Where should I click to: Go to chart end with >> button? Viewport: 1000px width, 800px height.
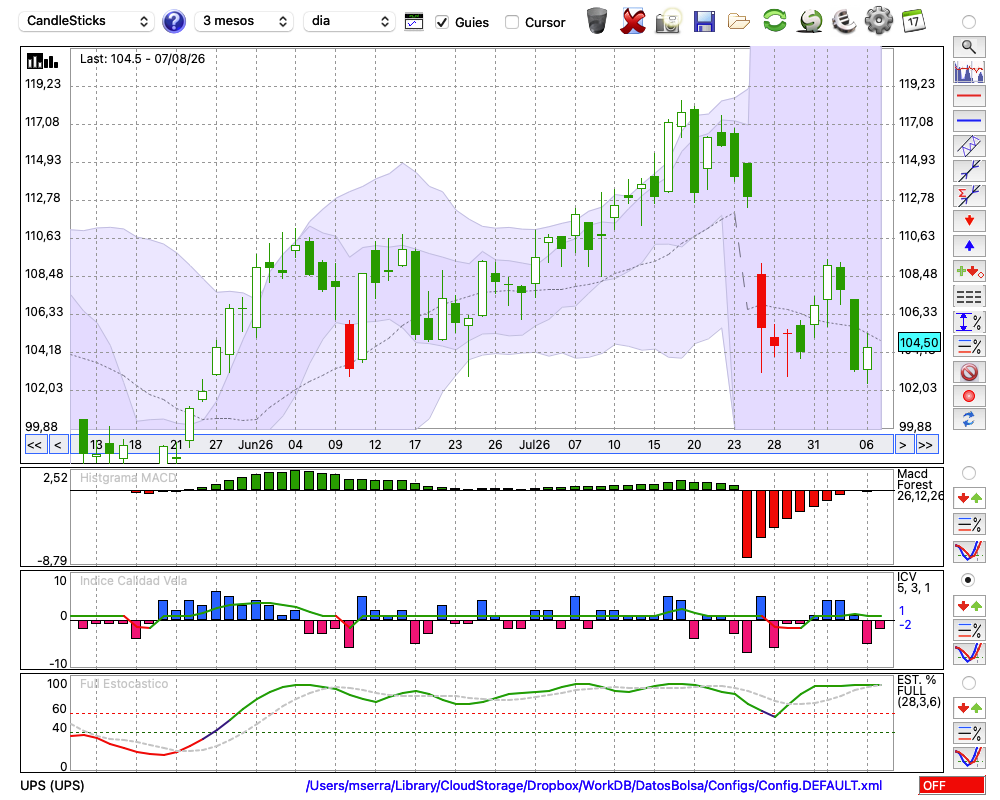[x=927, y=445]
